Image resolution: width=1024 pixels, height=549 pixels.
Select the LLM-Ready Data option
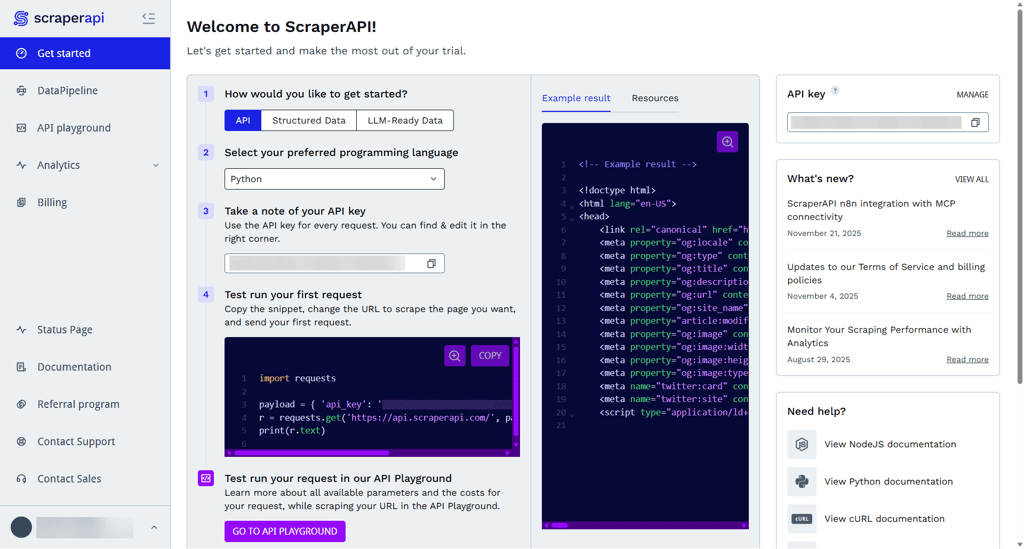[405, 120]
